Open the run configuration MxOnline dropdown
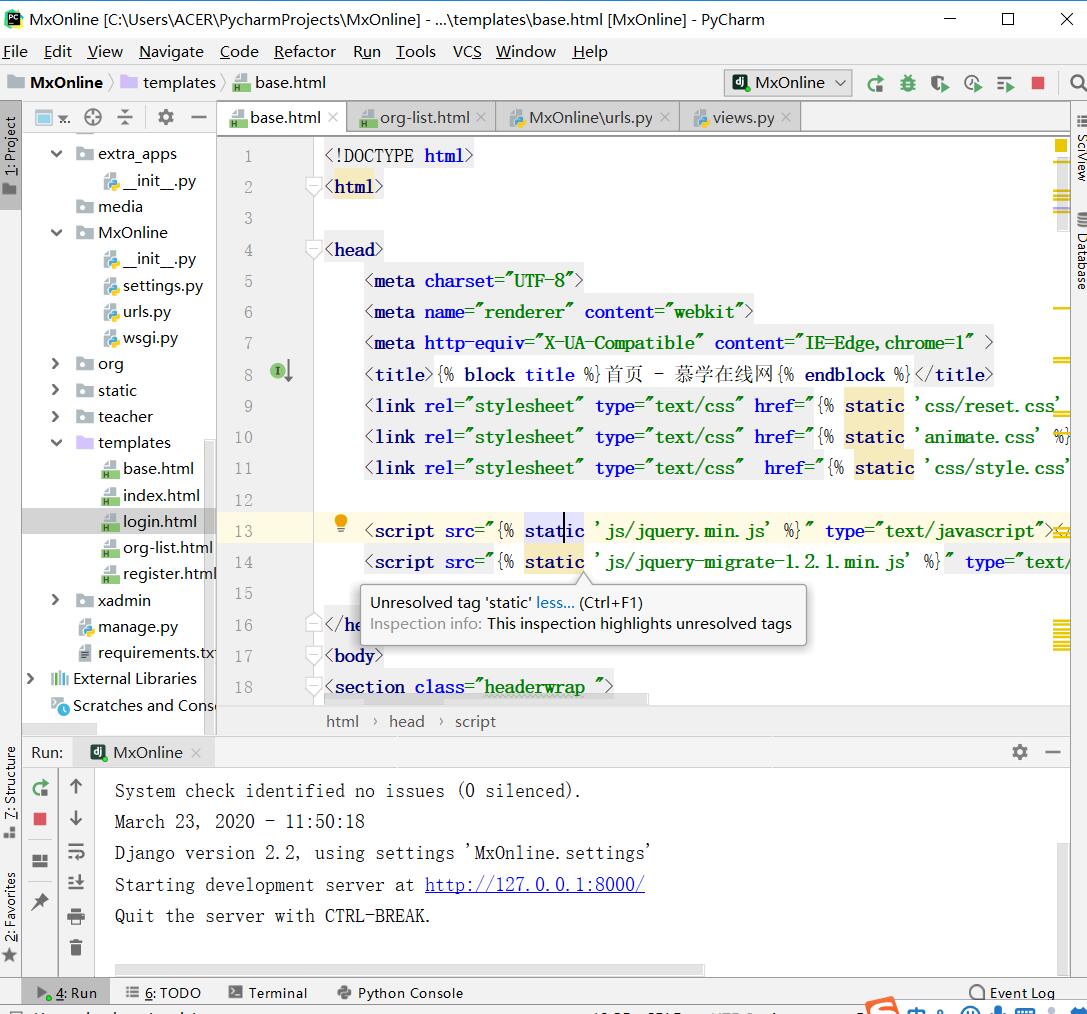This screenshot has height=1014, width=1087. (x=788, y=82)
